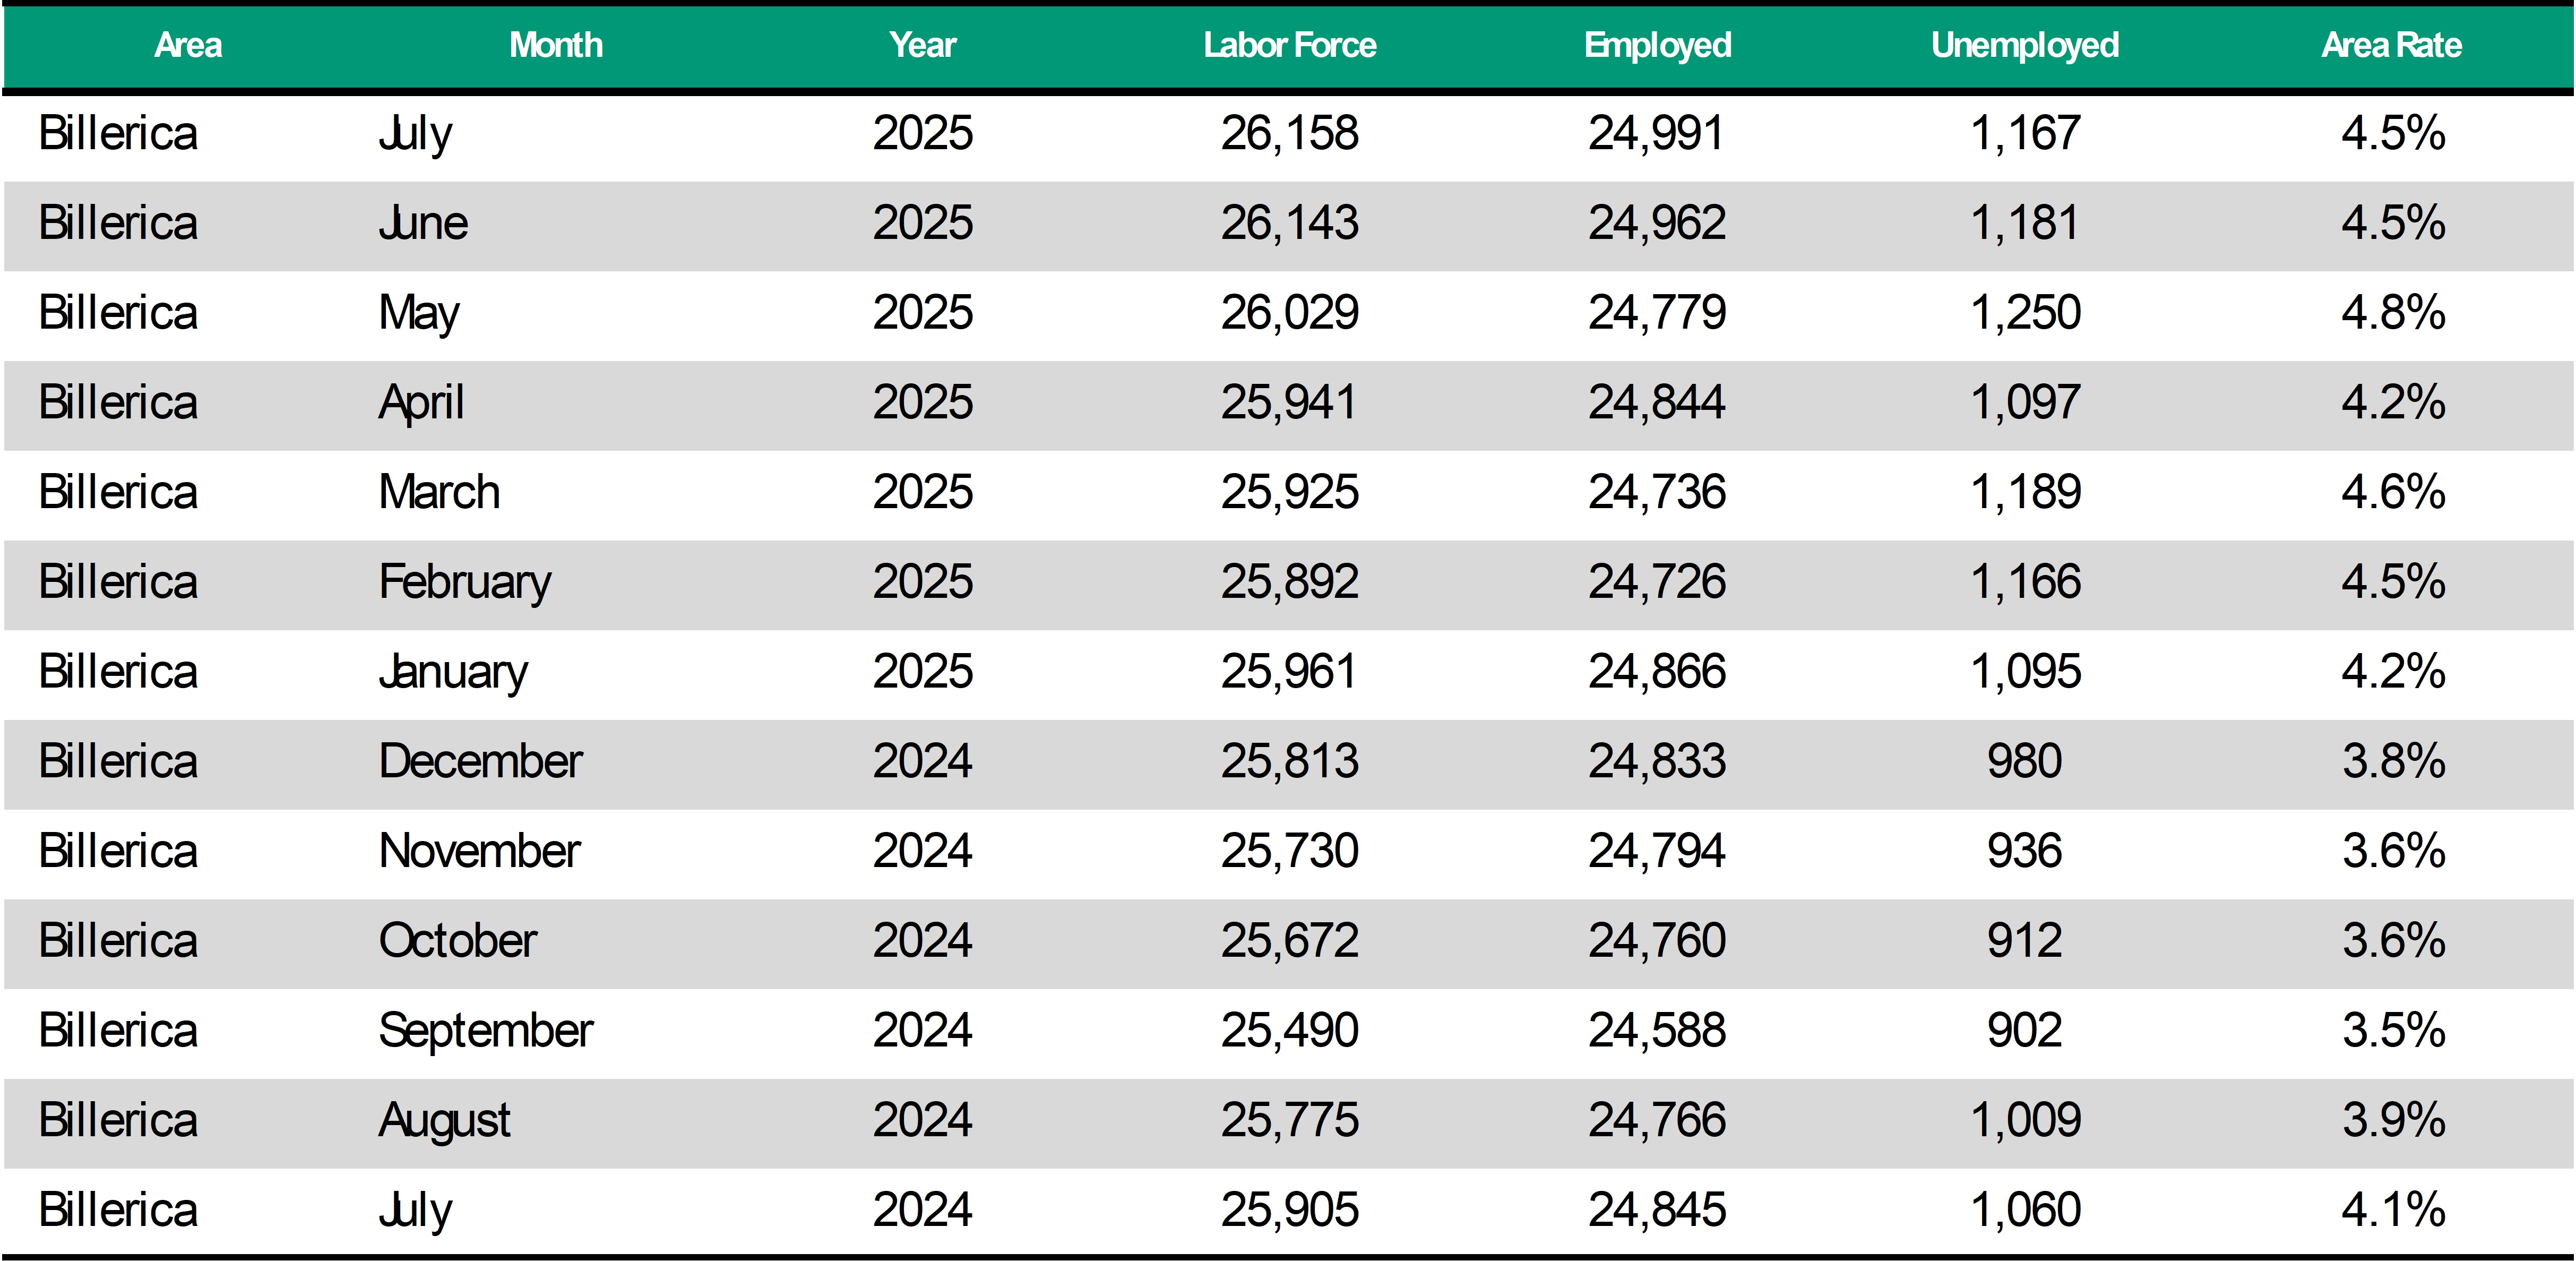Click the October employed value 24,760
Image resolution: width=2576 pixels, height=1261 pixels.
(1657, 941)
